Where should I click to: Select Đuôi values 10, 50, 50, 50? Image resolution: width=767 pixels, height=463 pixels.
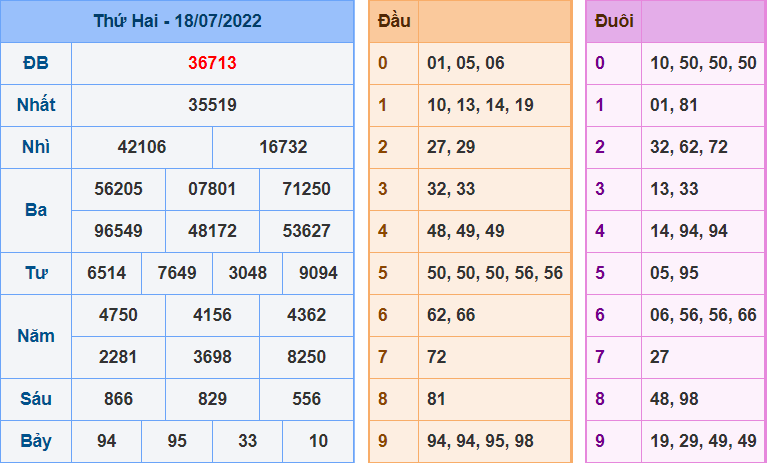click(703, 63)
